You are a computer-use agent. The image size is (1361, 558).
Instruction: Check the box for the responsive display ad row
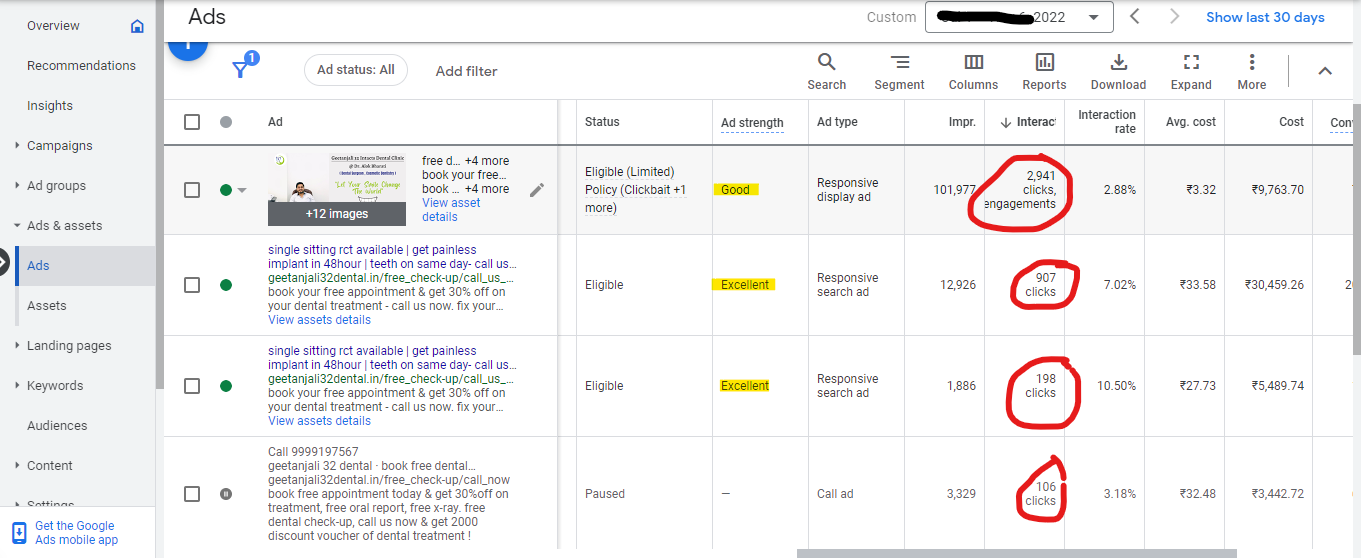192,190
